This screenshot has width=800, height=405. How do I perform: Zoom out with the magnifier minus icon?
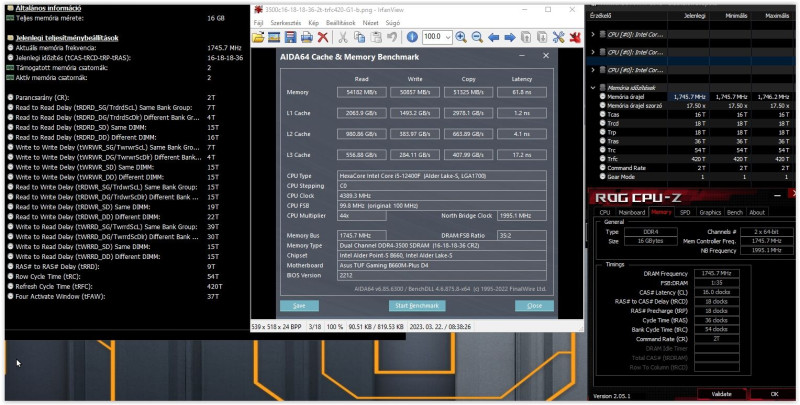click(x=478, y=37)
